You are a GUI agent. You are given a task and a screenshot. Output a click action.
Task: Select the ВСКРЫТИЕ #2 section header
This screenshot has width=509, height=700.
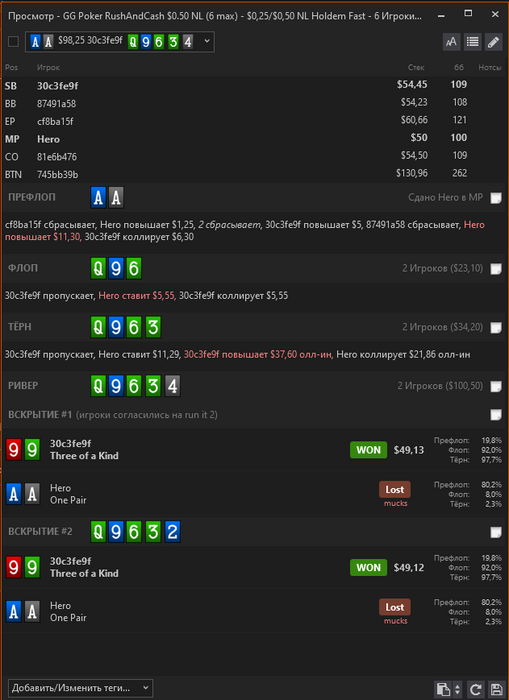pos(40,531)
